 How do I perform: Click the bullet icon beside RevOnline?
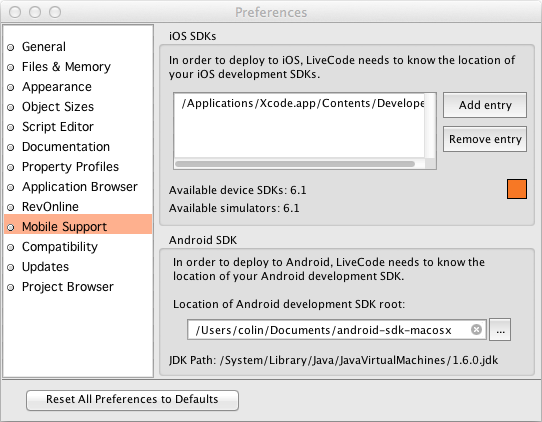click(11, 207)
